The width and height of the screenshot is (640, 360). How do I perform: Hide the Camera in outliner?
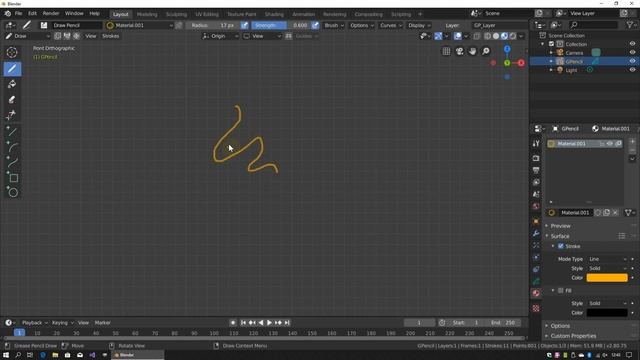tap(632, 53)
